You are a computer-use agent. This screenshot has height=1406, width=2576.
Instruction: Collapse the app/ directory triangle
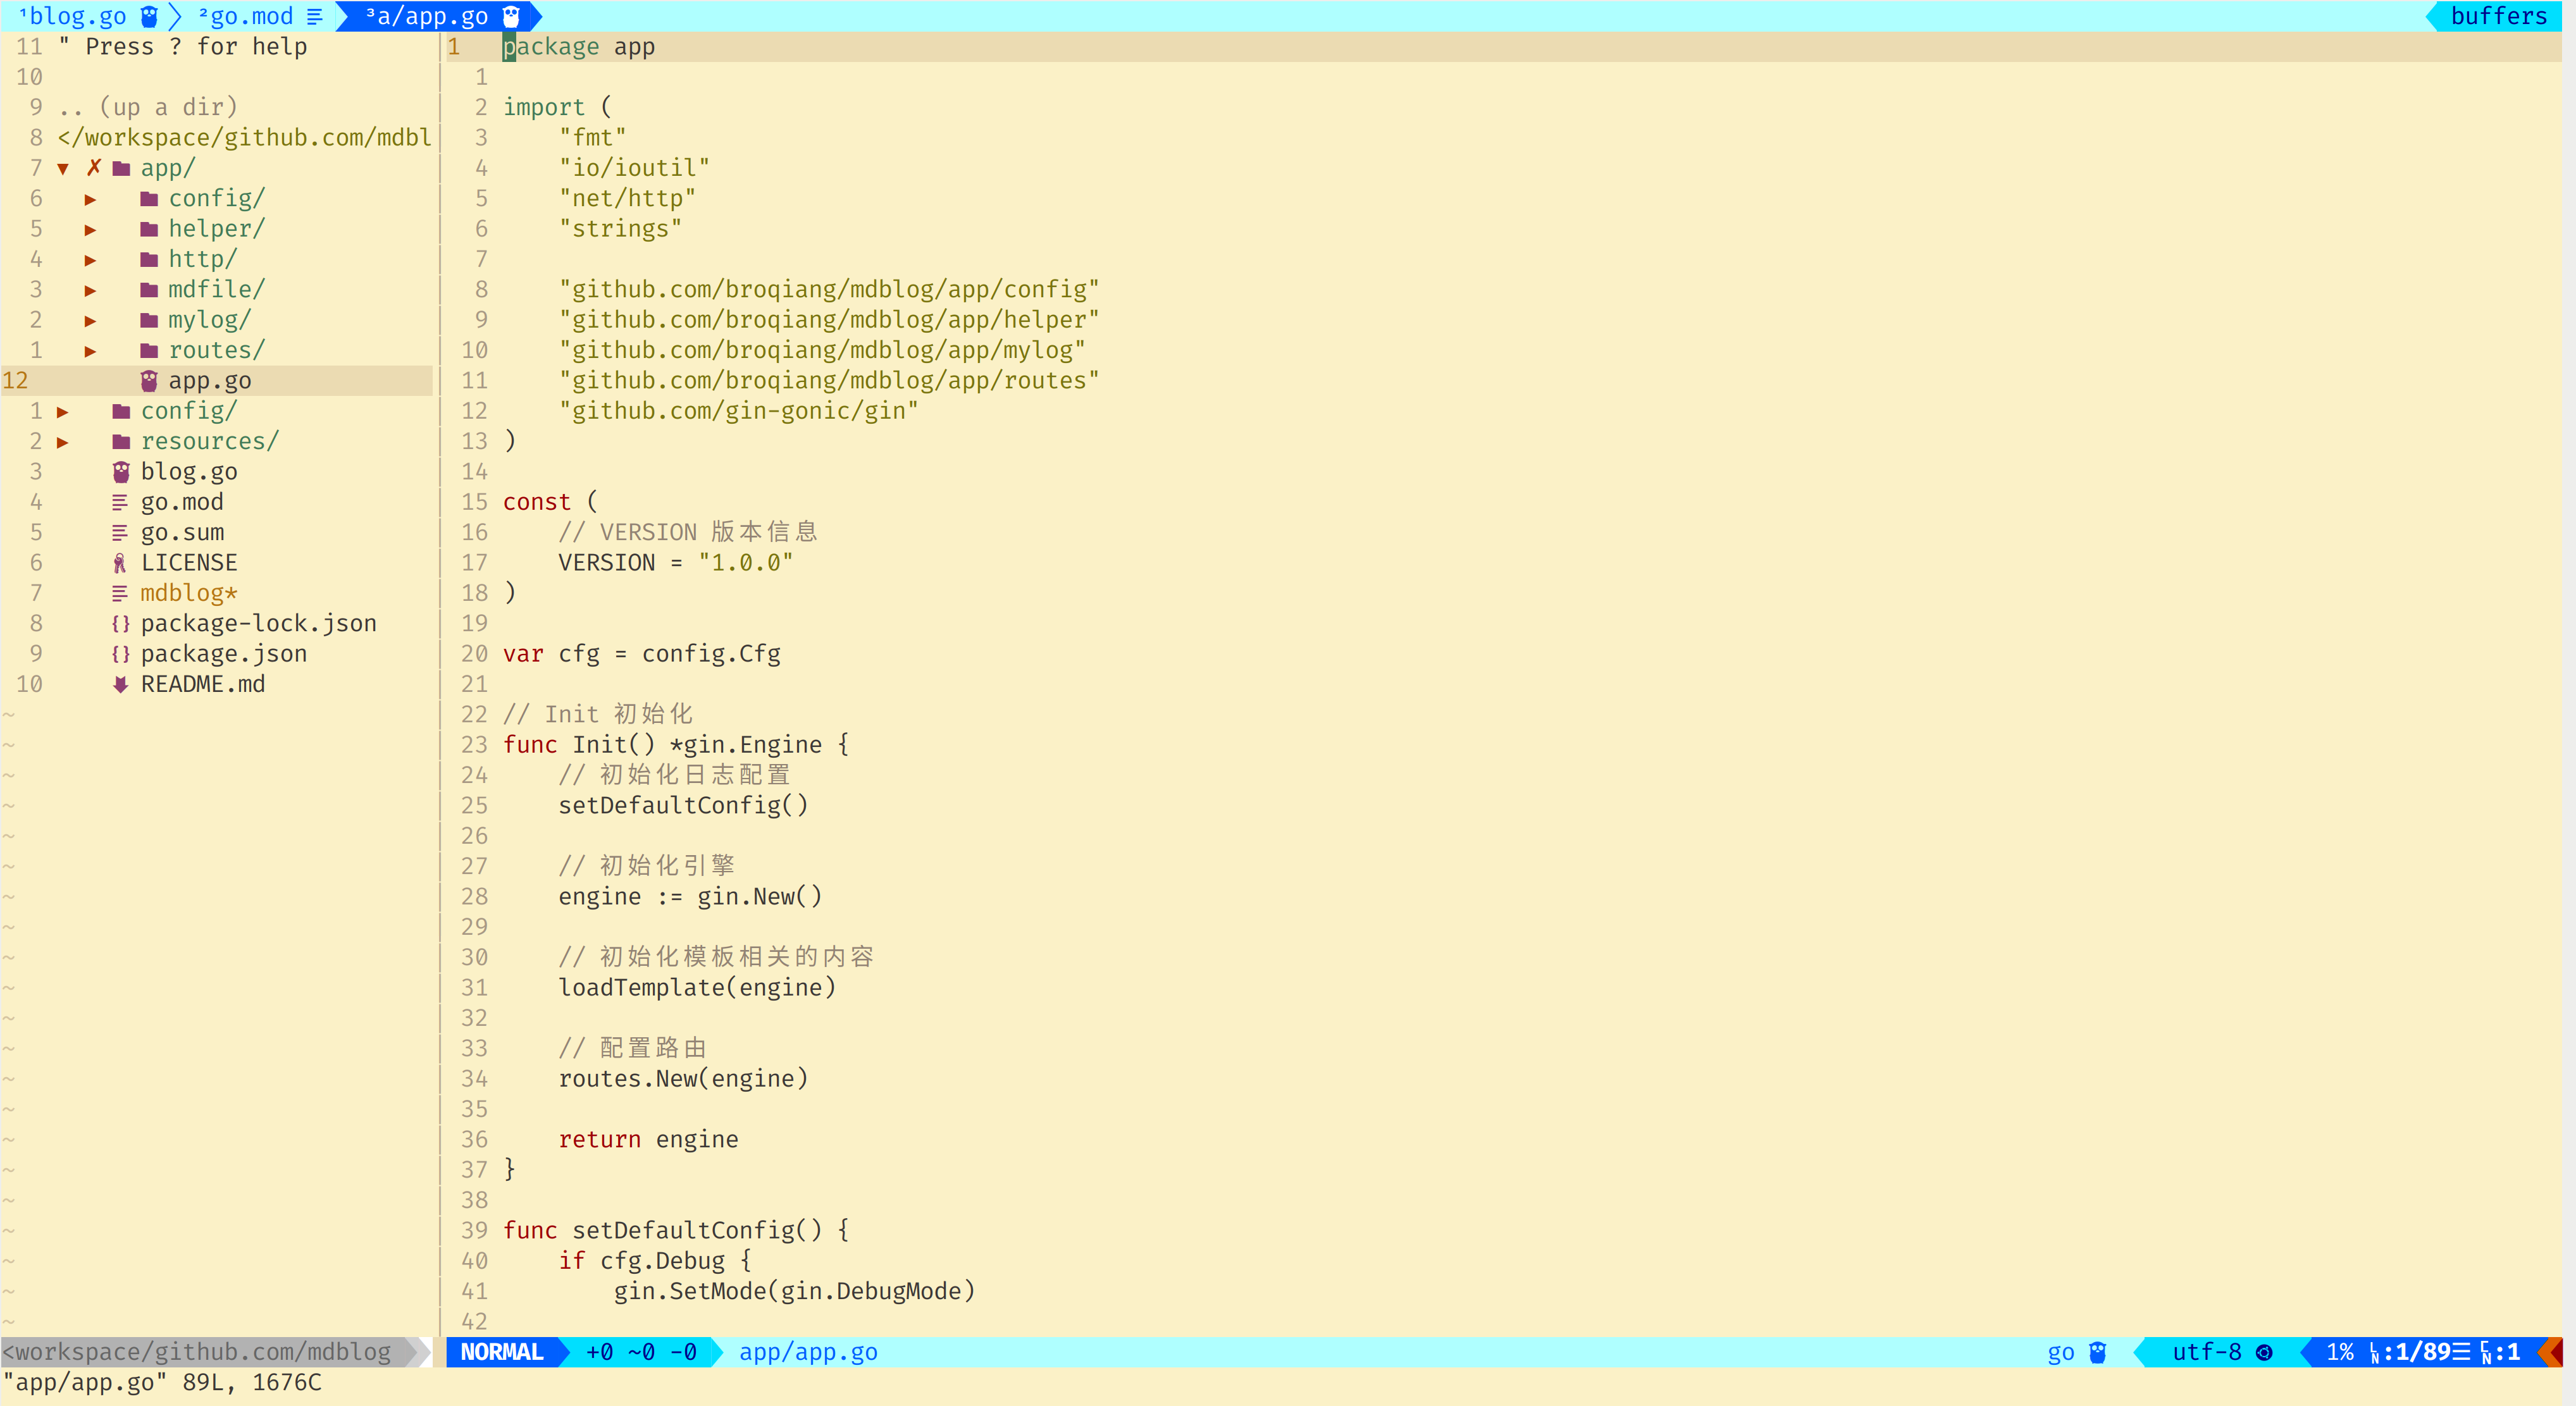point(63,168)
